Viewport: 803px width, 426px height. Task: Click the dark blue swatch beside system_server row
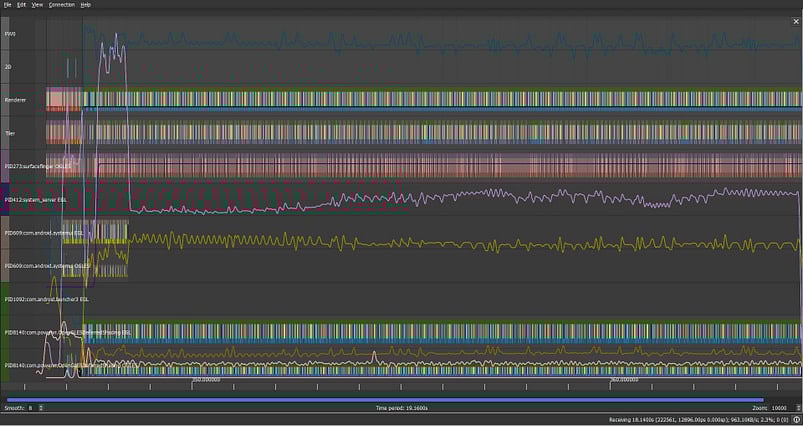[5, 199]
